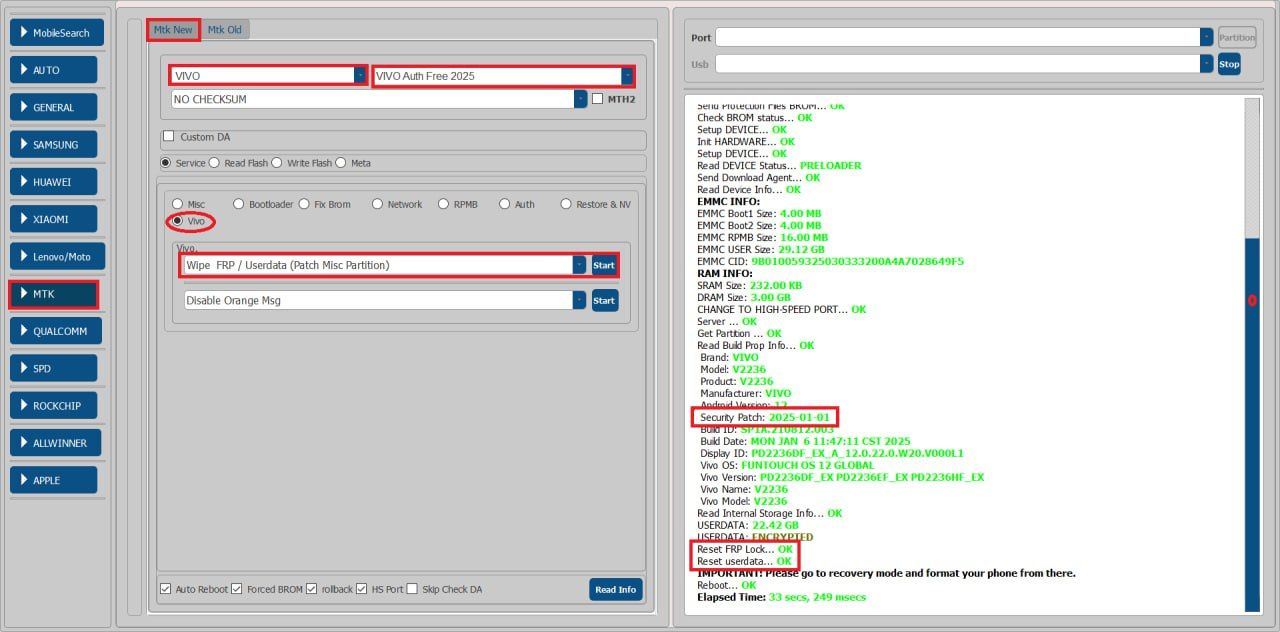Screen dimensions: 1280x632
Task: Click the Partition button
Action: 1237,38
